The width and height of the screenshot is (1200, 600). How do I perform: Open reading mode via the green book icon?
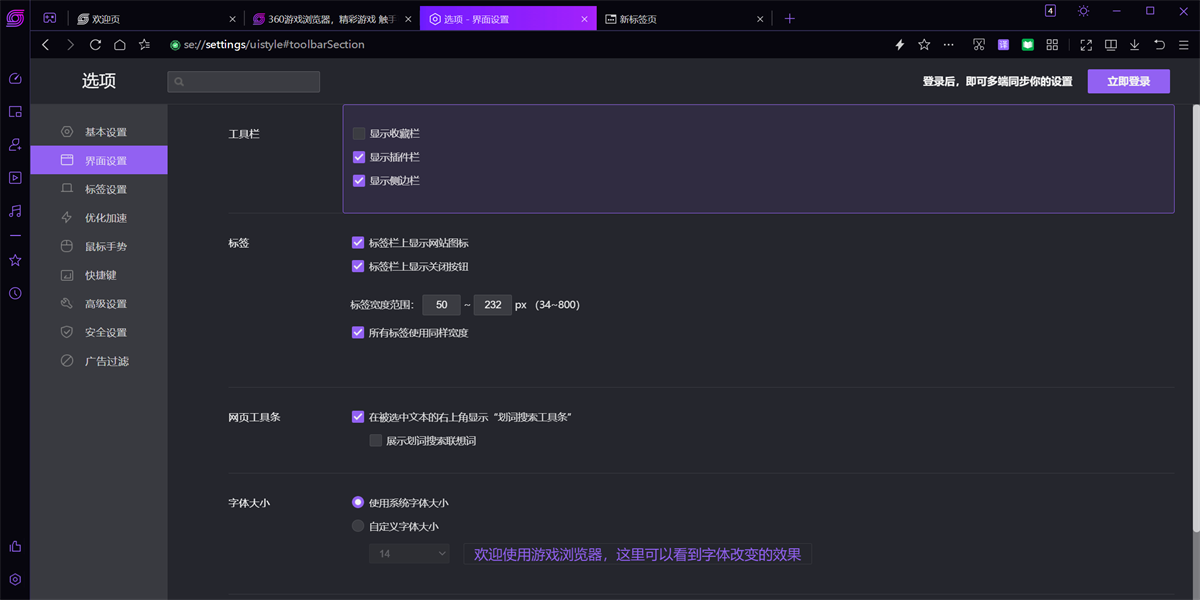click(1027, 44)
